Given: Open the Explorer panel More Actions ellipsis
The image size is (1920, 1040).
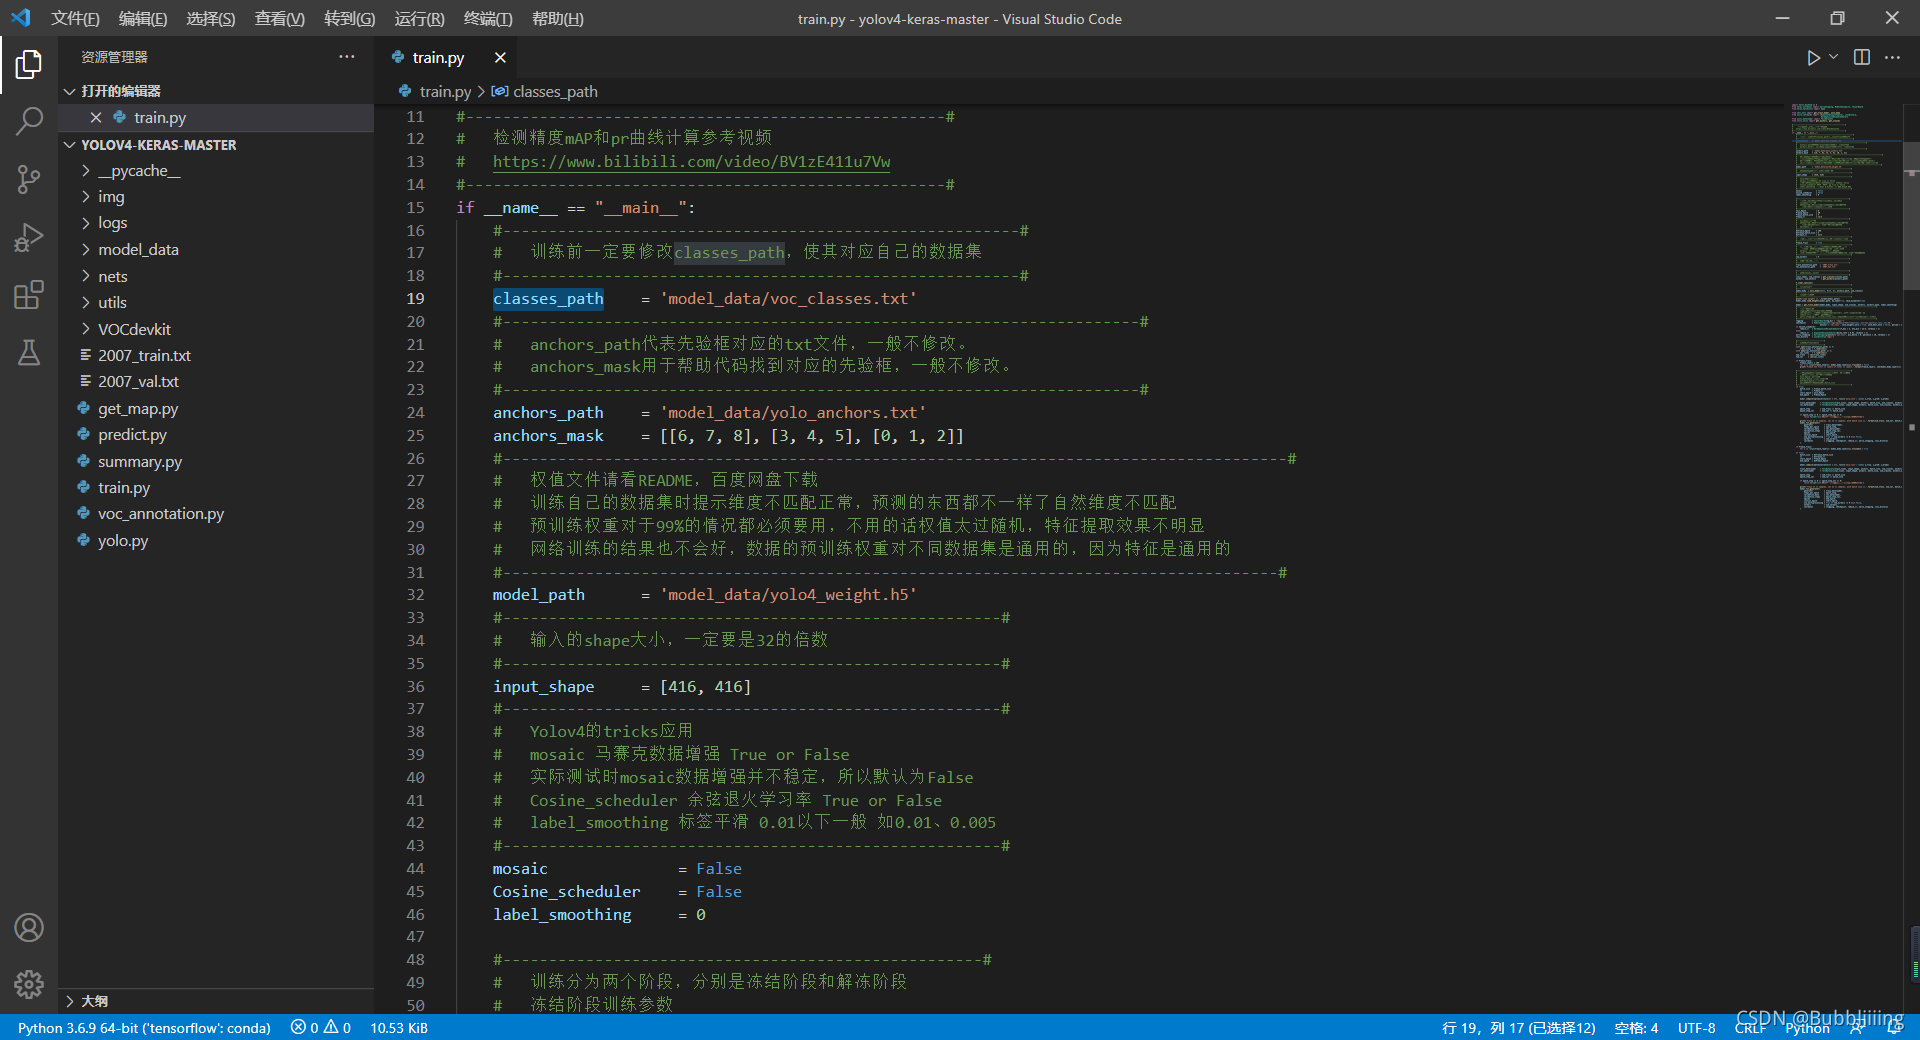Looking at the screenshot, I should click(347, 57).
